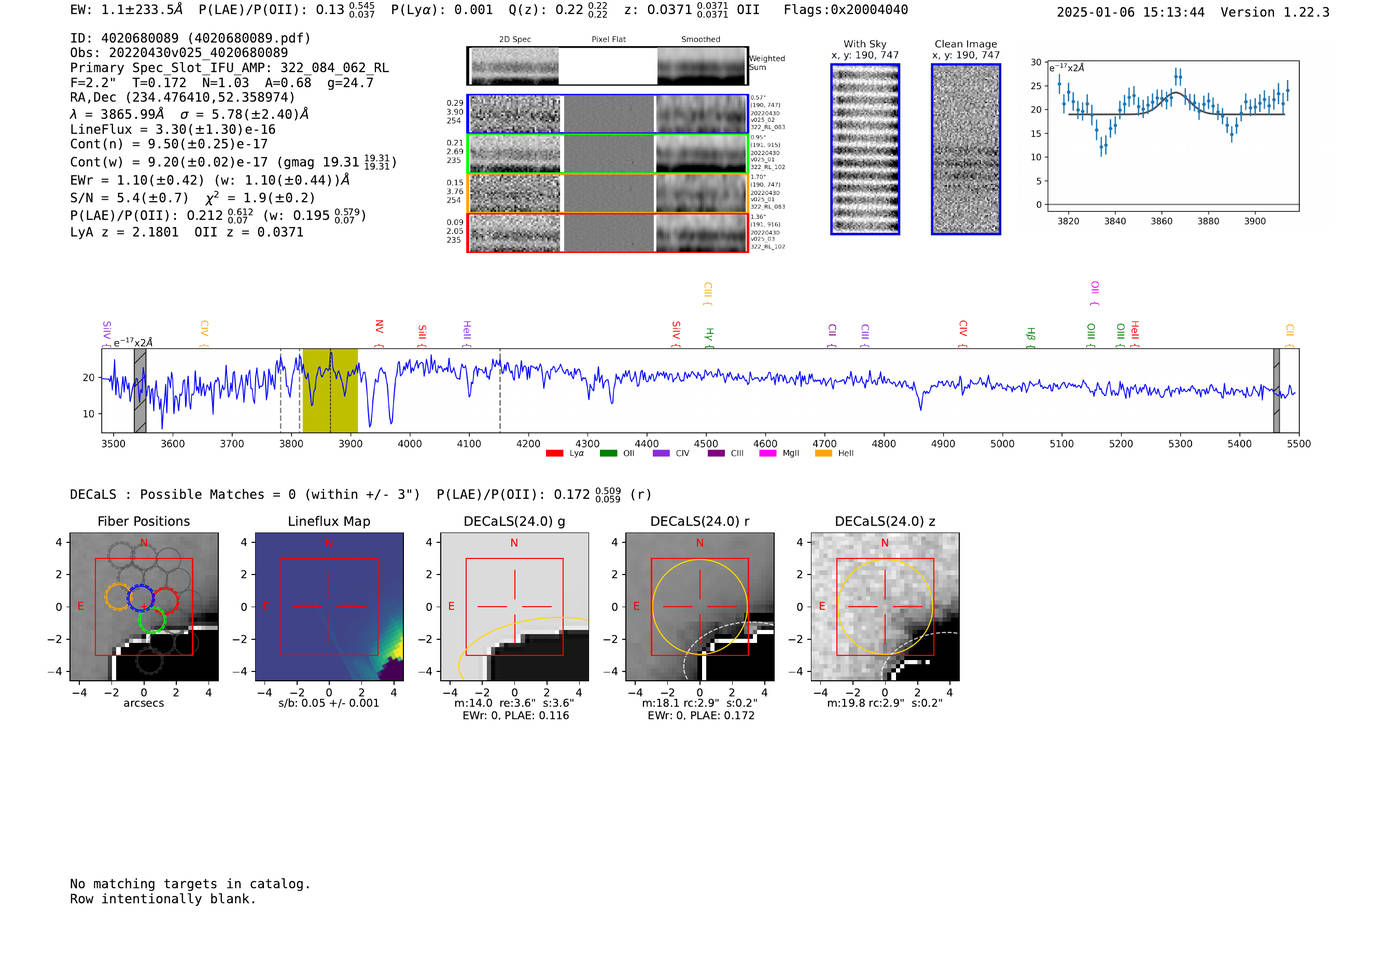
Task: Click the CIV legend swatch under the spectrum
Action: click(661, 453)
